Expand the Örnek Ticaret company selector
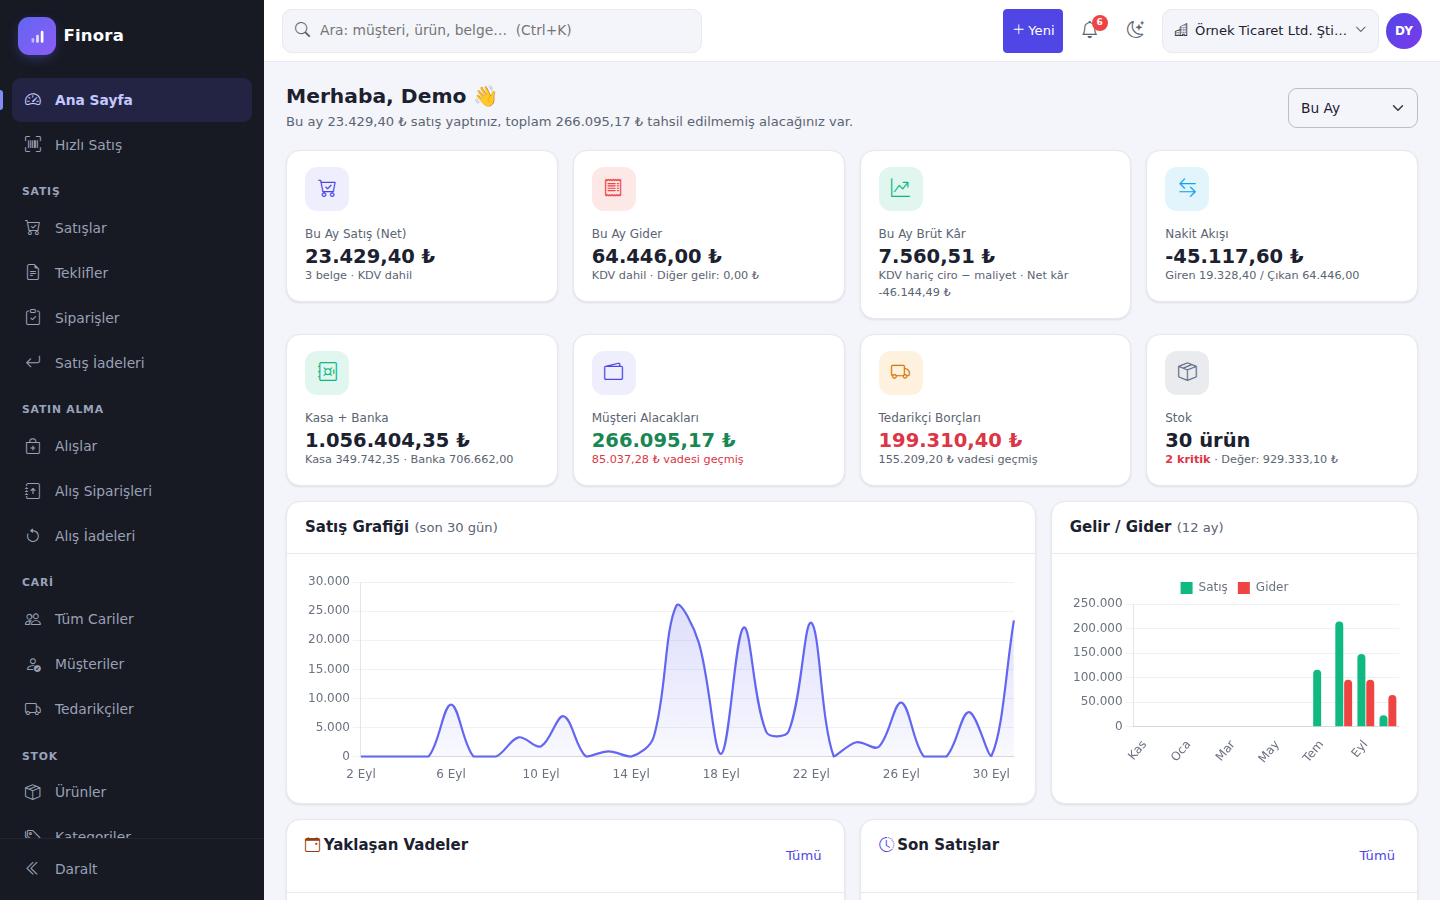The width and height of the screenshot is (1440, 900). 1270,31
